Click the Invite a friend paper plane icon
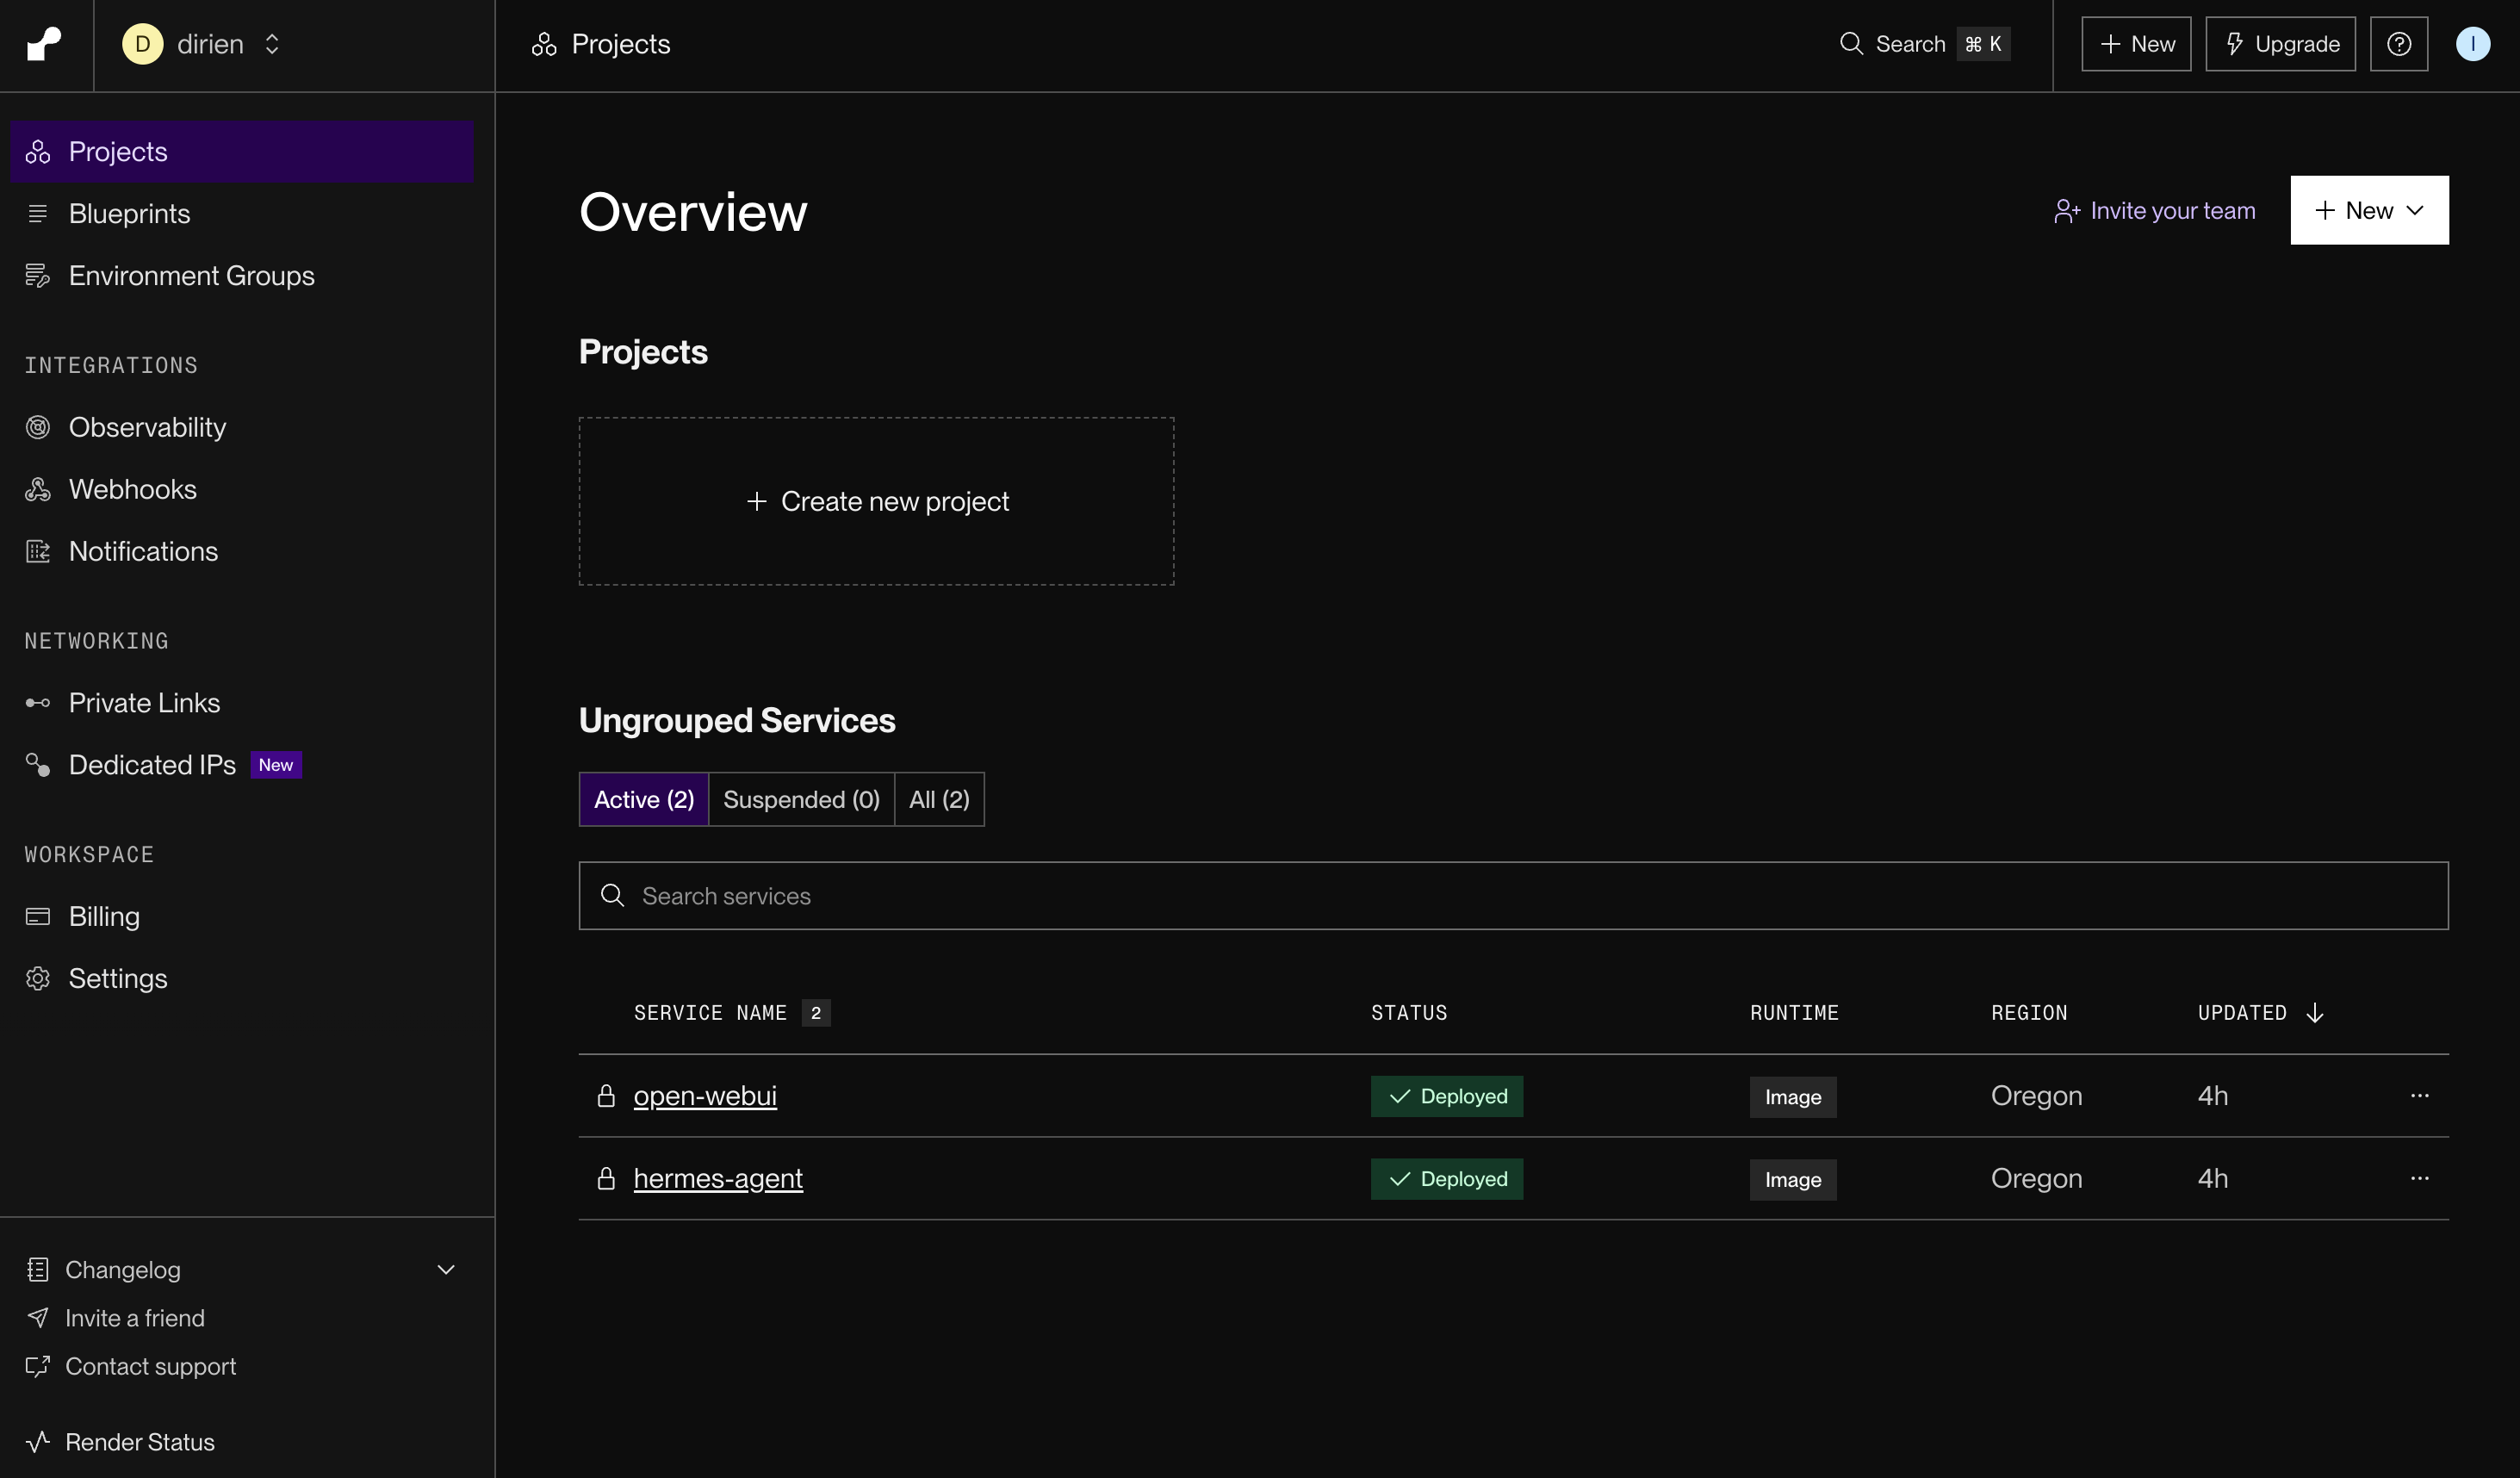 [x=37, y=1318]
